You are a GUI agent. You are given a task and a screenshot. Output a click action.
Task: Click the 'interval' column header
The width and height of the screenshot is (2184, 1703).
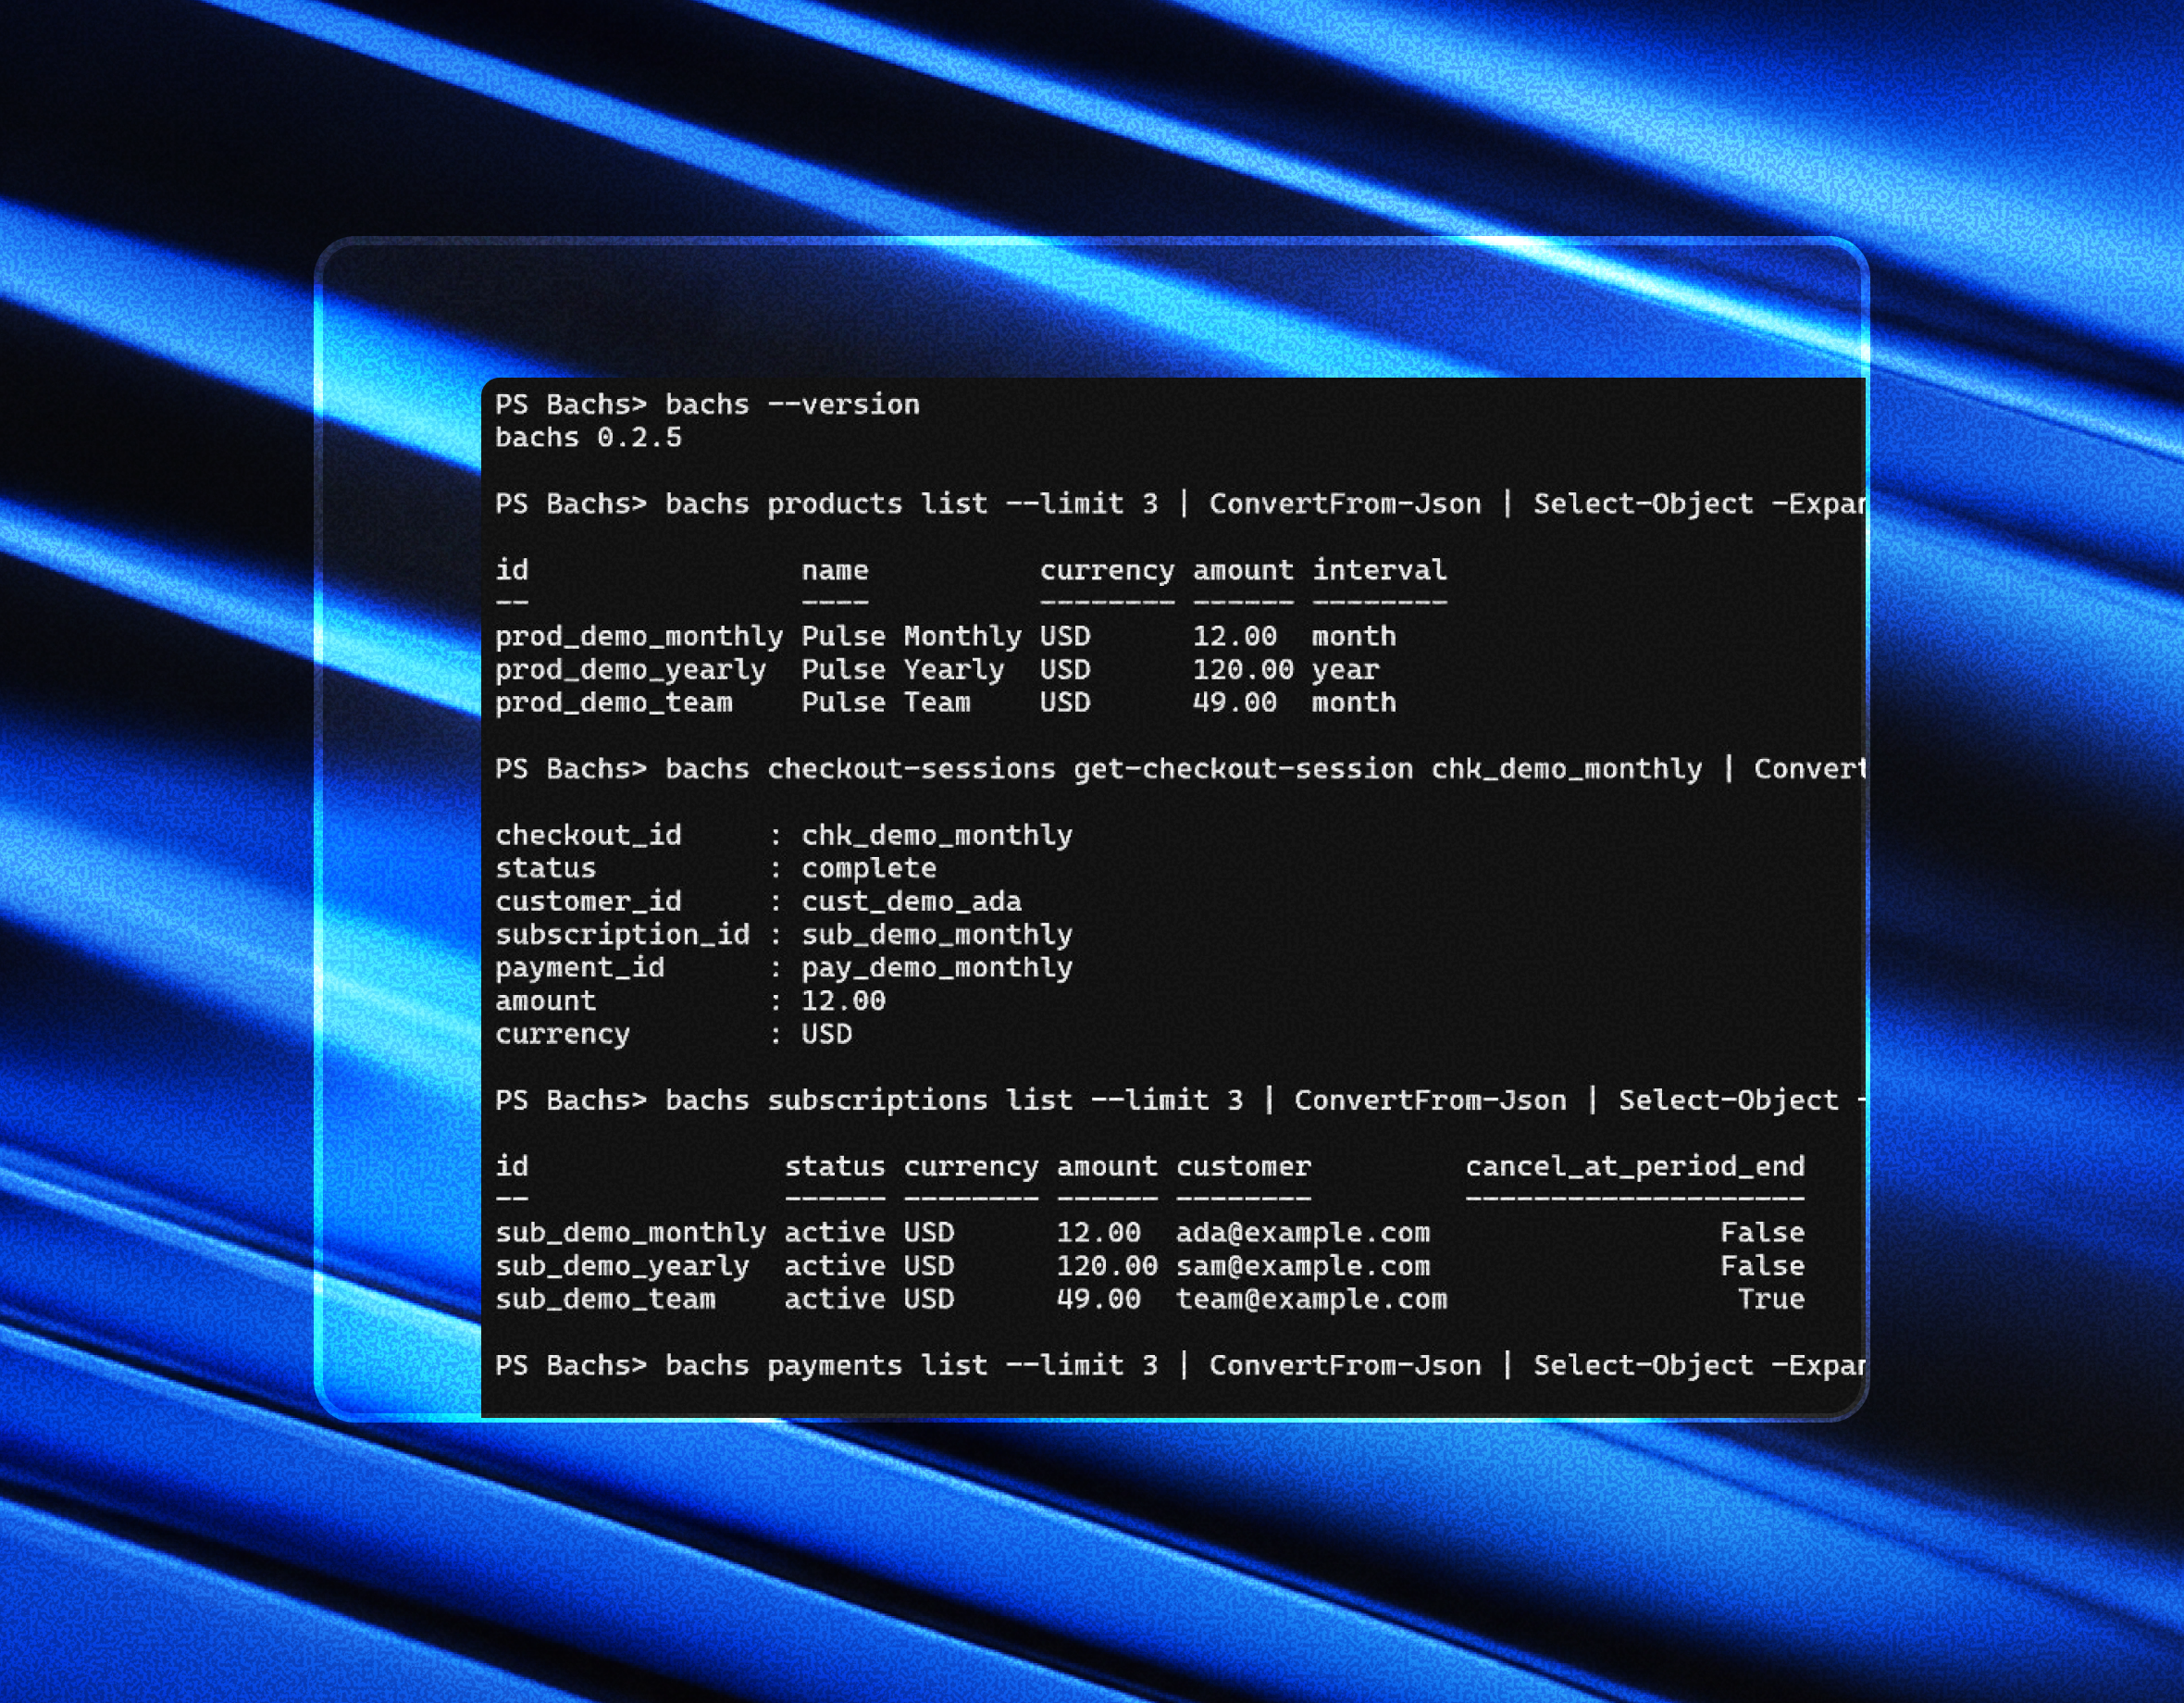[x=1379, y=570]
